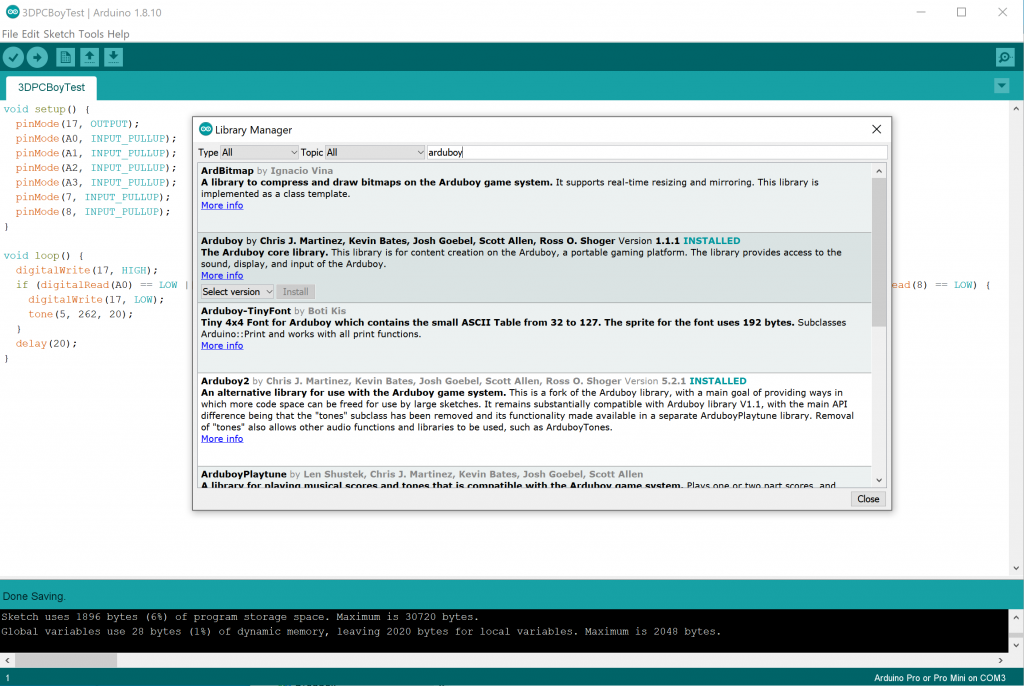Image resolution: width=1024 pixels, height=686 pixels.
Task: Select the 3DPCBoyTest tab
Action: click(51, 88)
